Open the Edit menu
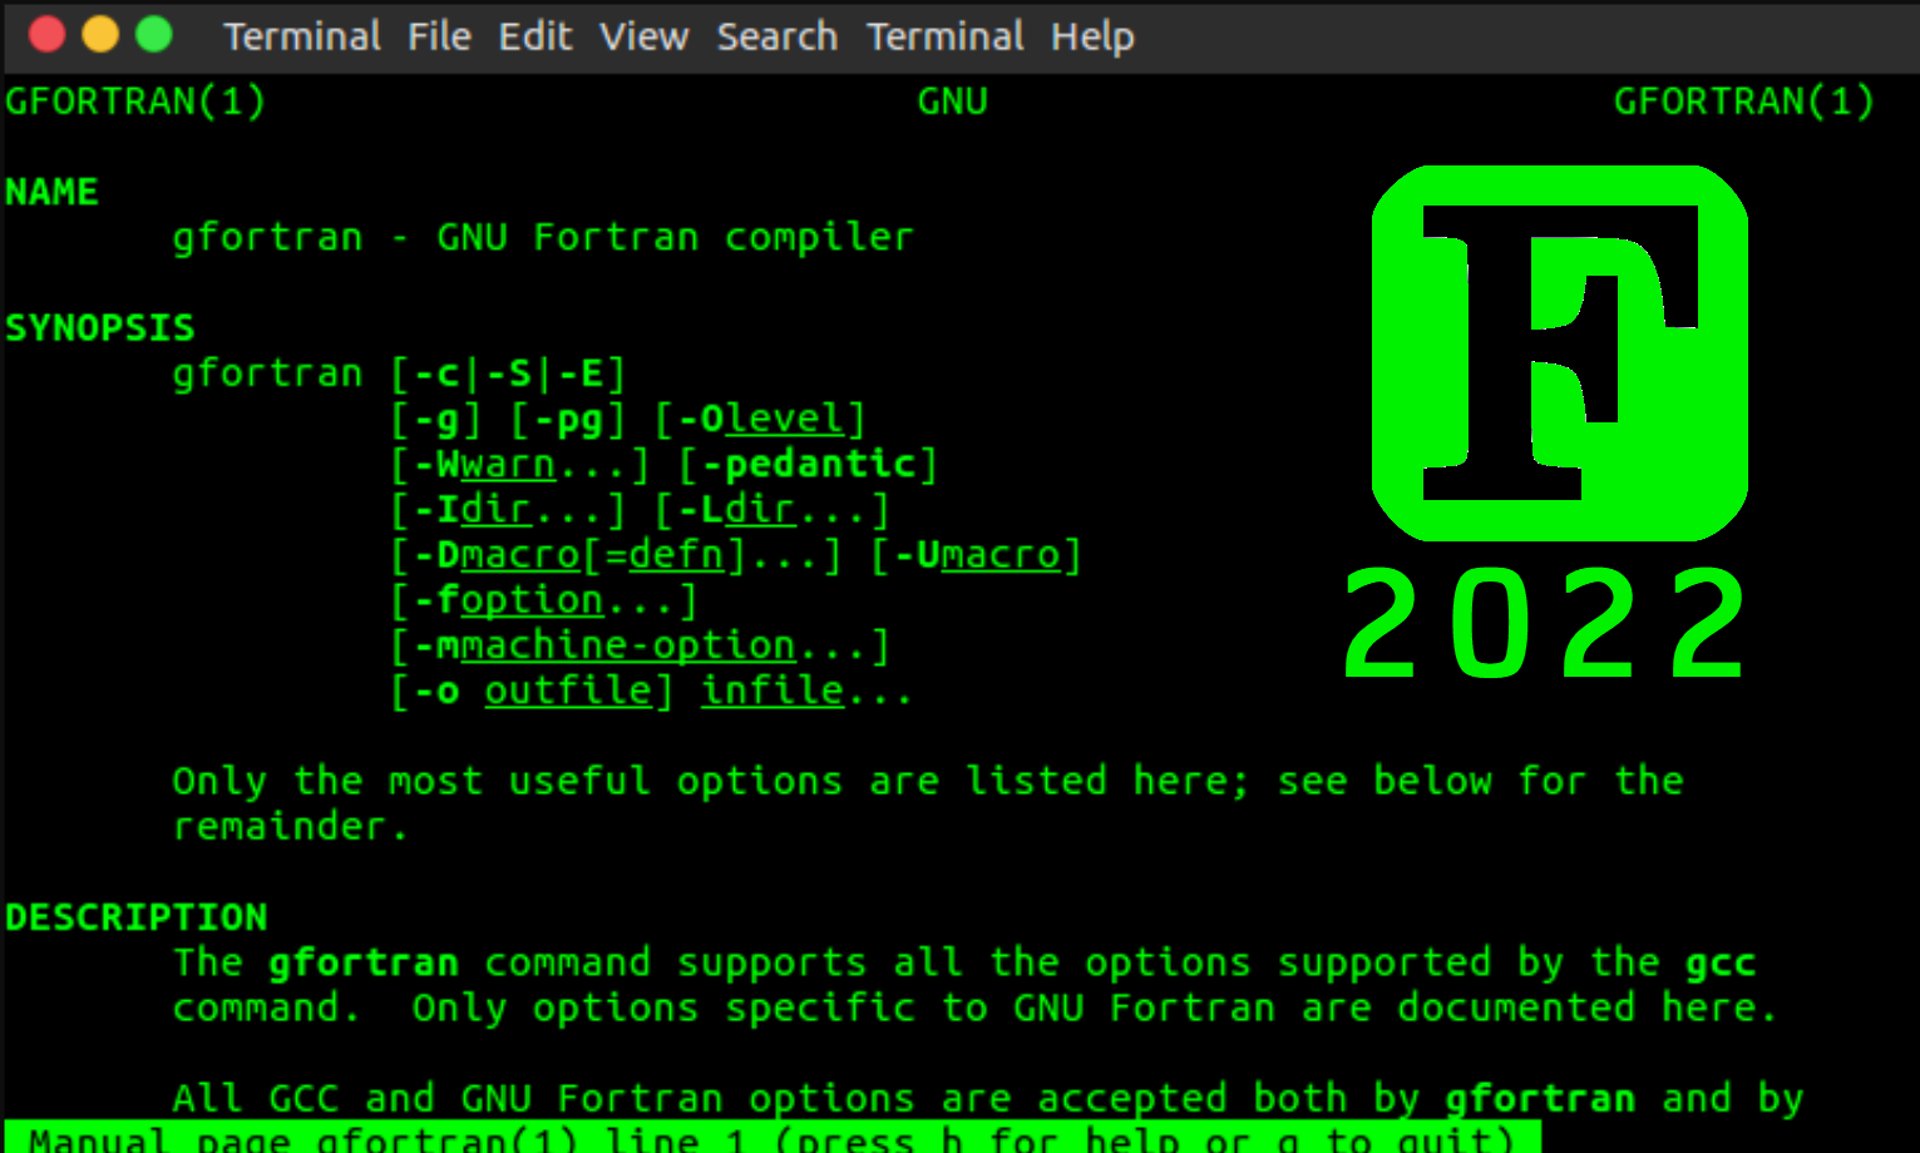Viewport: 1920px width, 1153px height. 535,37
